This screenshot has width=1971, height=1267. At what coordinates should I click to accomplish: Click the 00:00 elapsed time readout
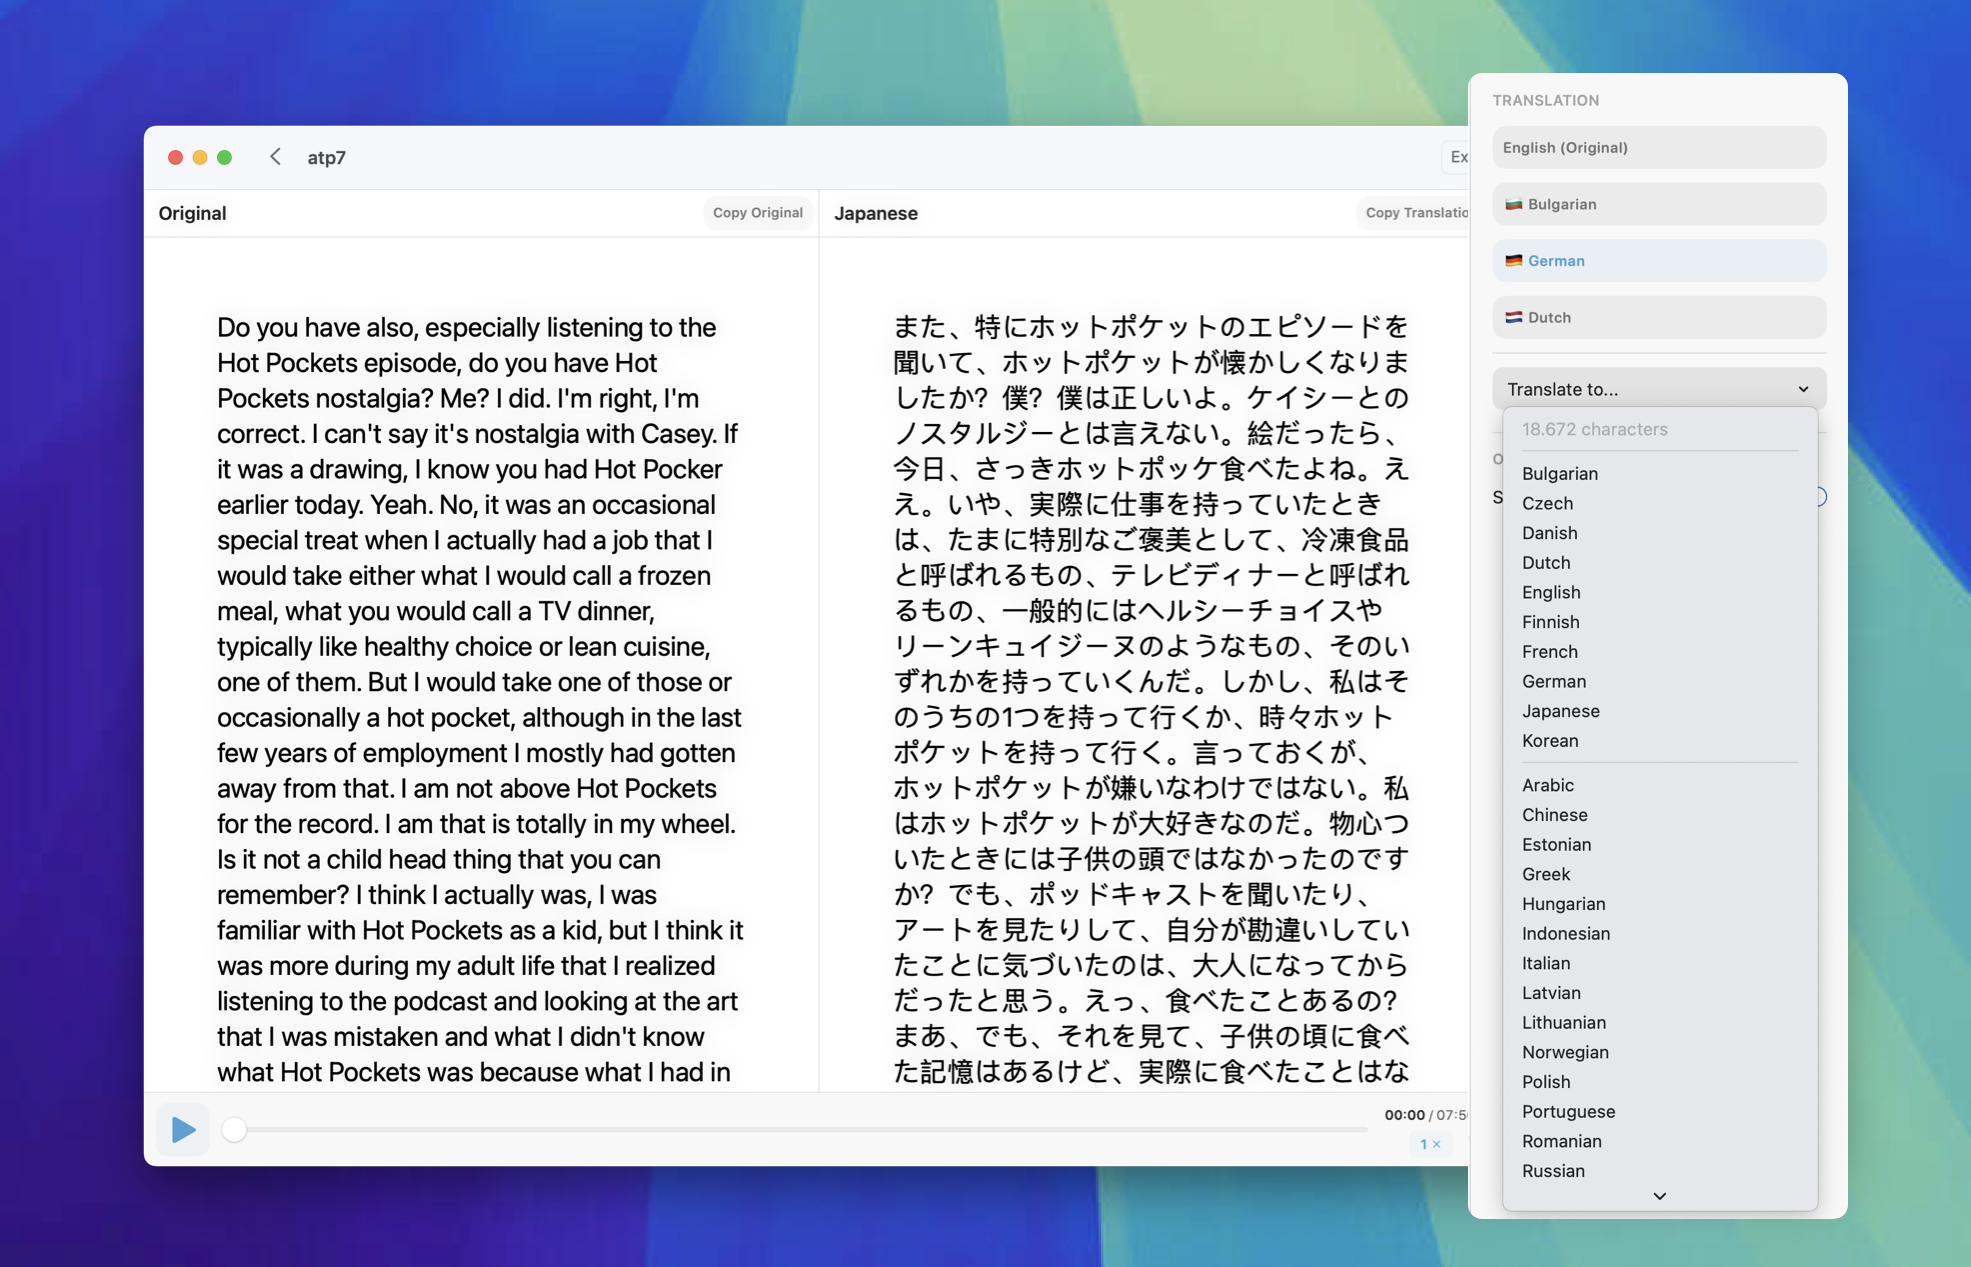(x=1404, y=1115)
